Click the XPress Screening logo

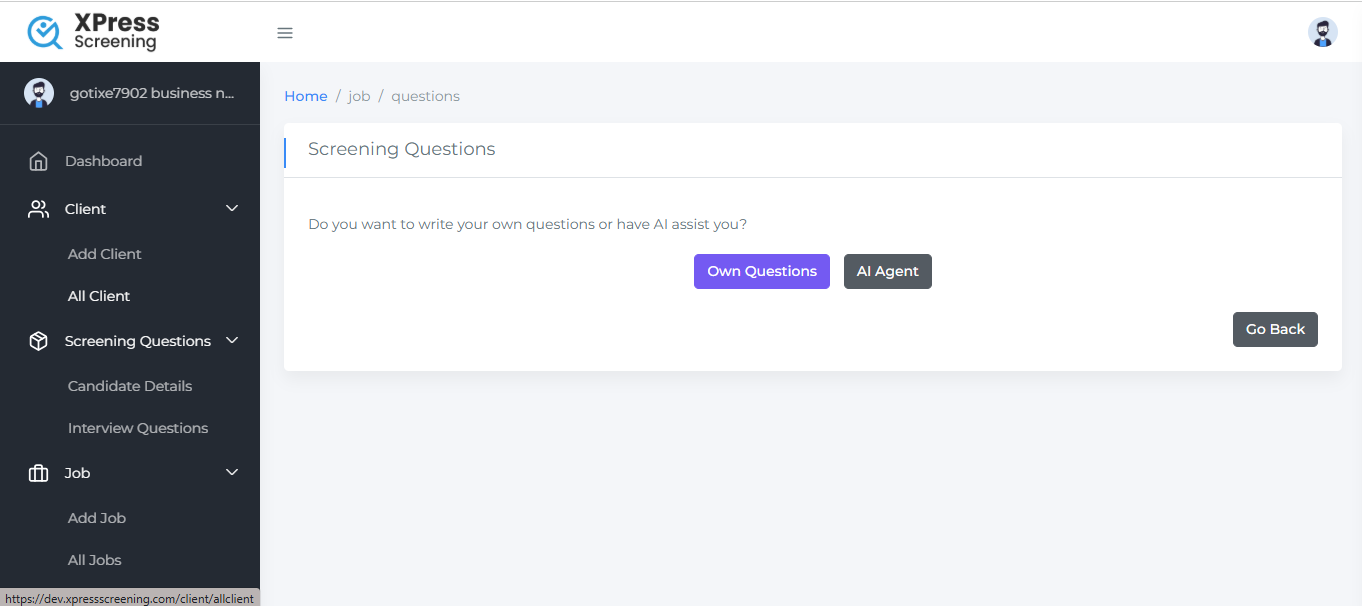92,32
